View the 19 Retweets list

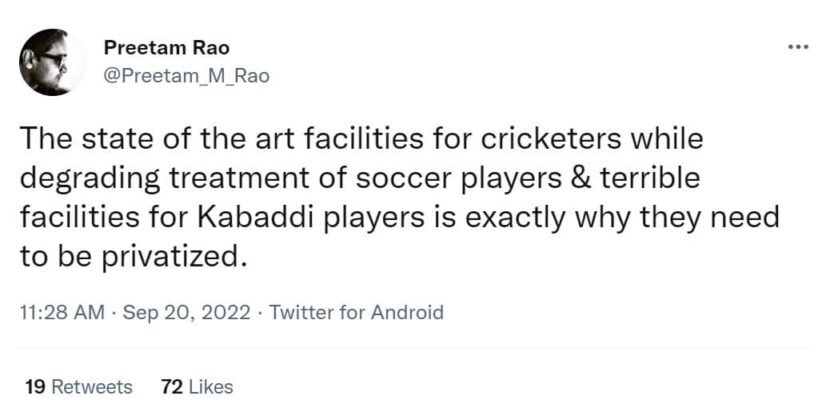pyautogui.click(x=76, y=386)
